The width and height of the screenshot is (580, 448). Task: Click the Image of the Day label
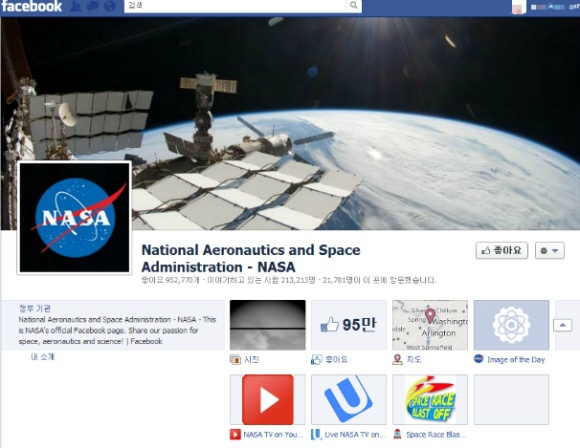(x=516, y=360)
